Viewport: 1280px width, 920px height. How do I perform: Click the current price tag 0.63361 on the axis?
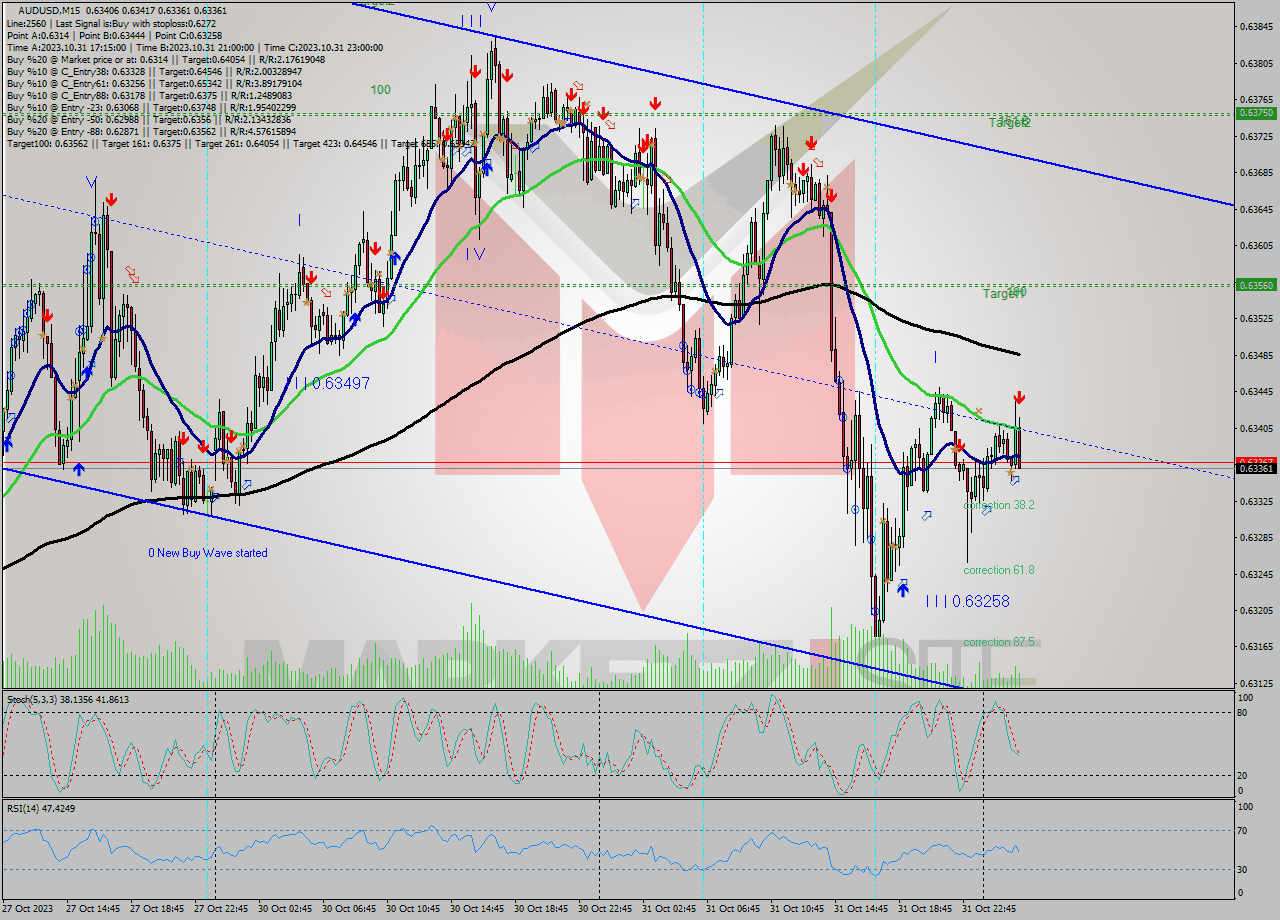click(x=1255, y=463)
